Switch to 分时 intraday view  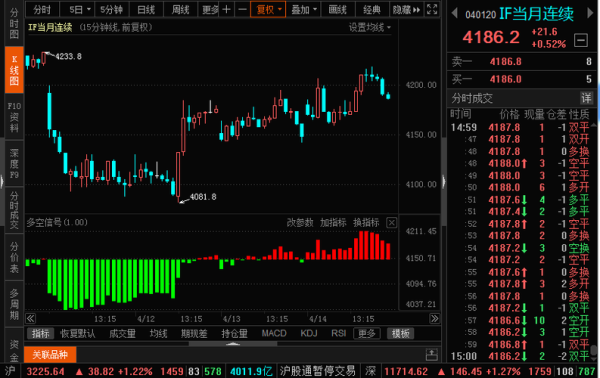coord(42,10)
